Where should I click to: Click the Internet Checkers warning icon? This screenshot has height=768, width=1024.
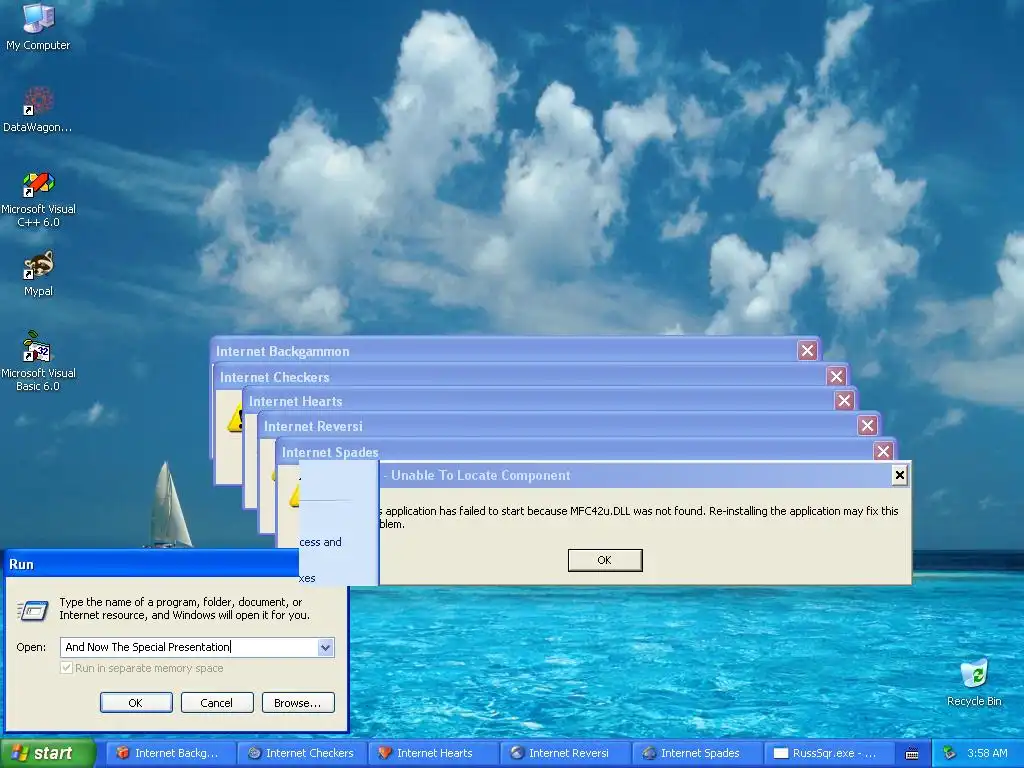(234, 418)
